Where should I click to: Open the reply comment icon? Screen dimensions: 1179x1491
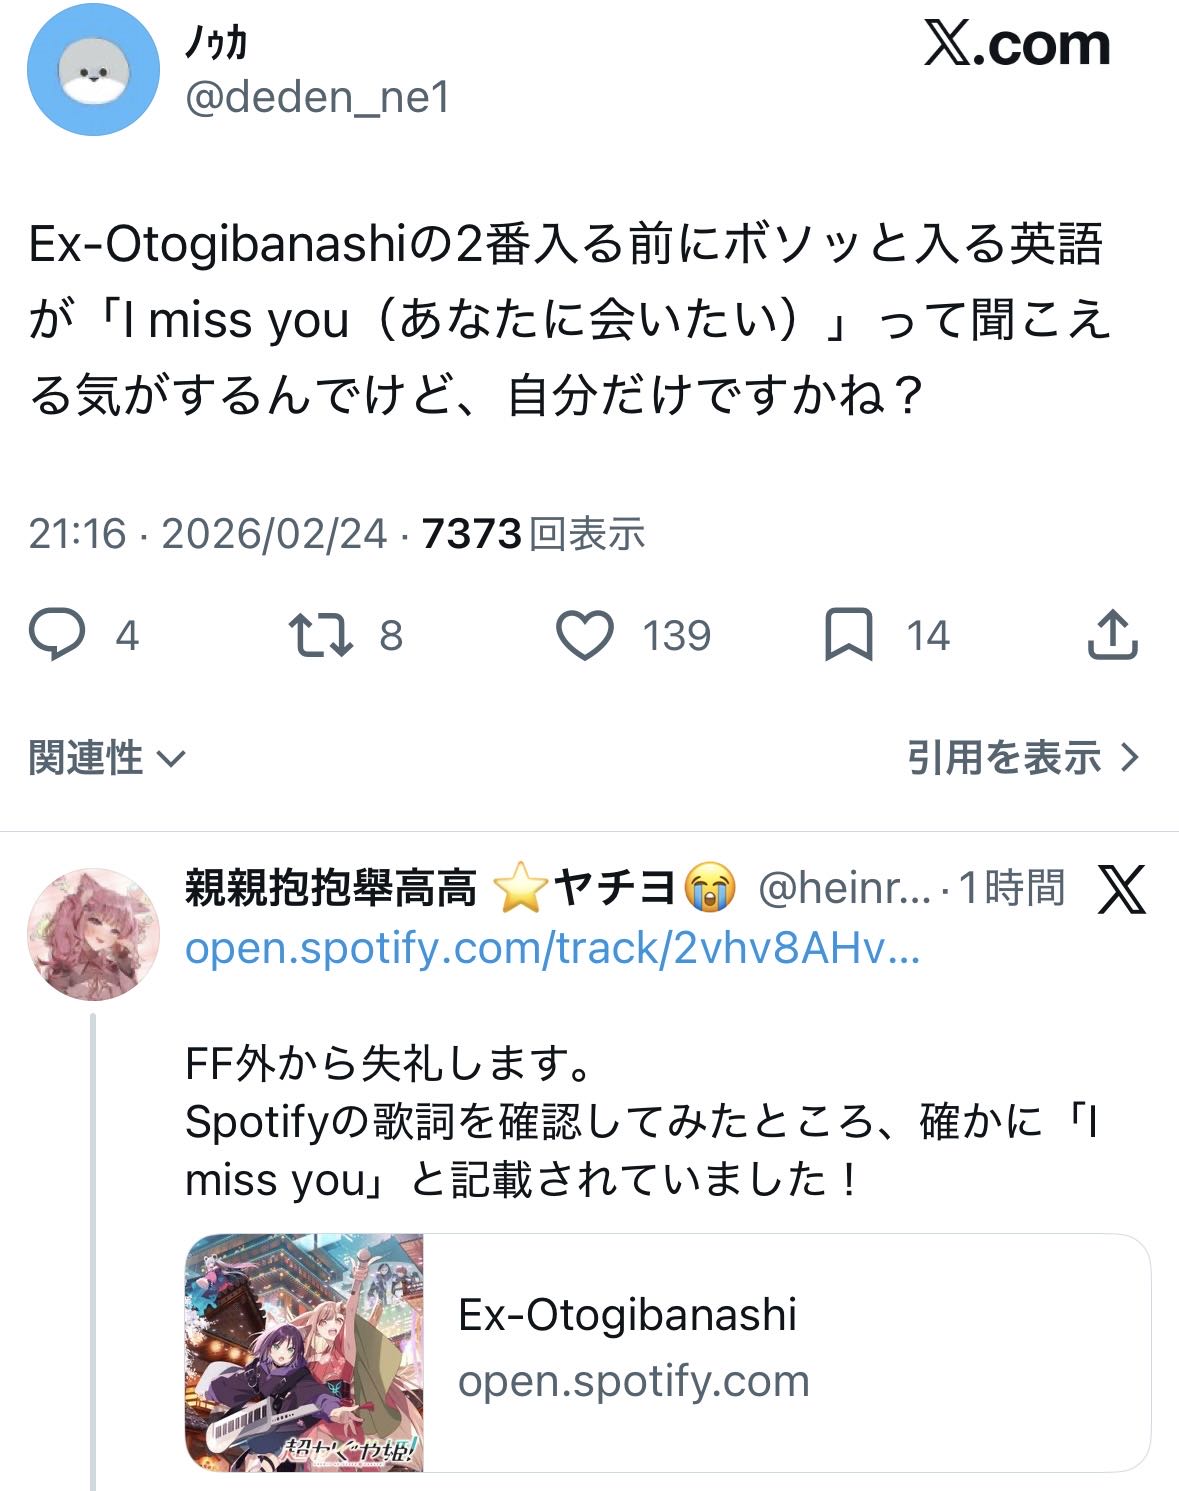pos(57,635)
